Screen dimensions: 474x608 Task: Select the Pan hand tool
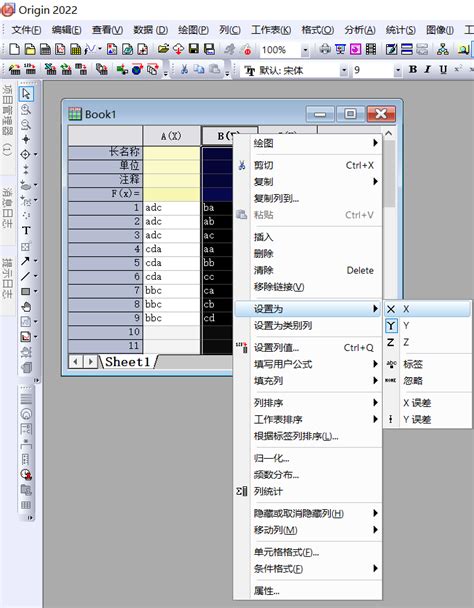[26, 307]
